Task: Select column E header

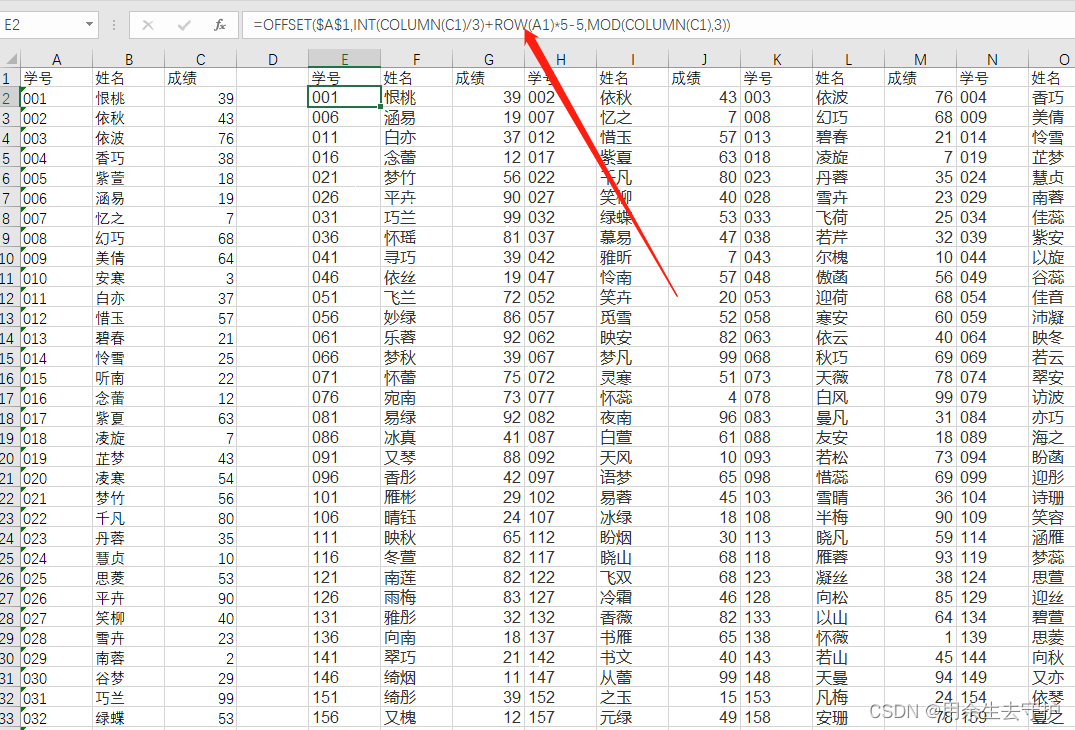Action: [344, 60]
